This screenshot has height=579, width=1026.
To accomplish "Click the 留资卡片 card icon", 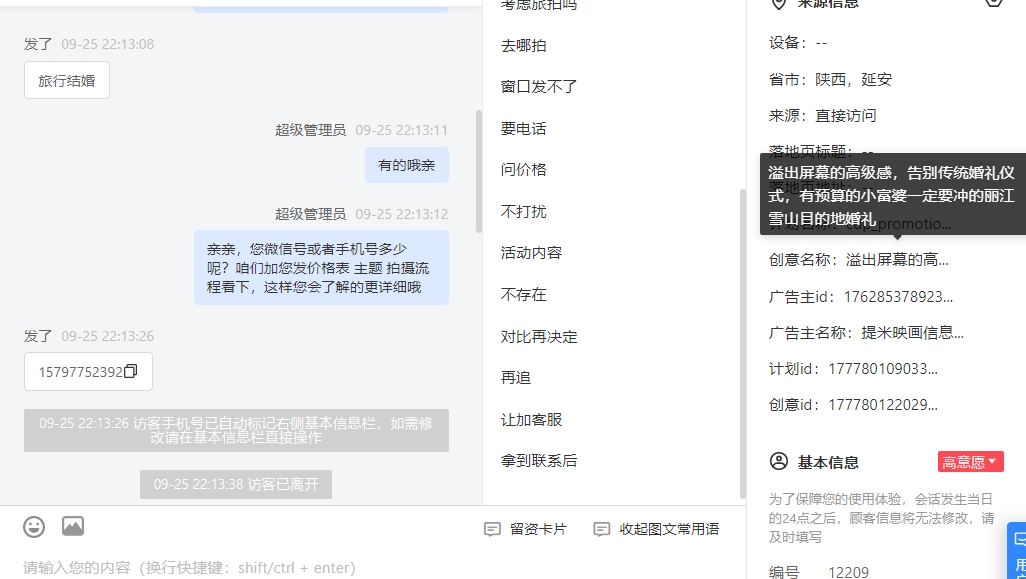I will pyautogui.click(x=492, y=529).
